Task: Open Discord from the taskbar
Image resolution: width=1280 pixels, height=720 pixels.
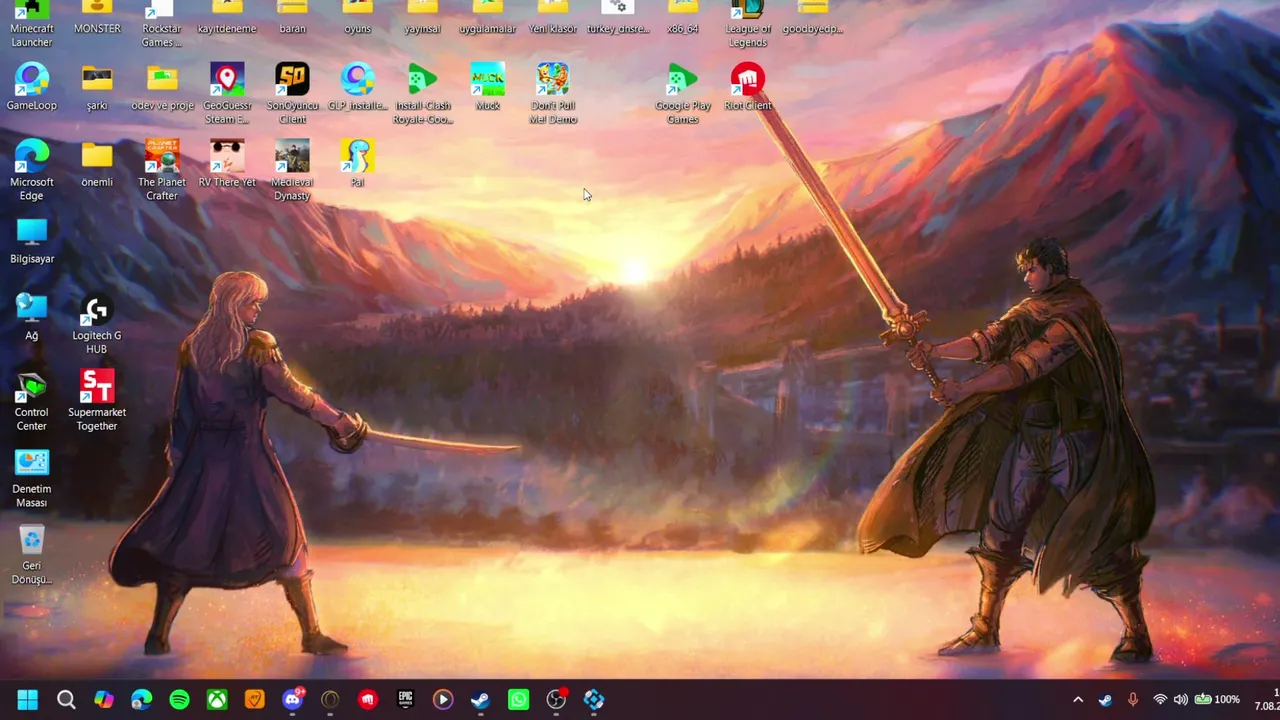Action: point(292,700)
